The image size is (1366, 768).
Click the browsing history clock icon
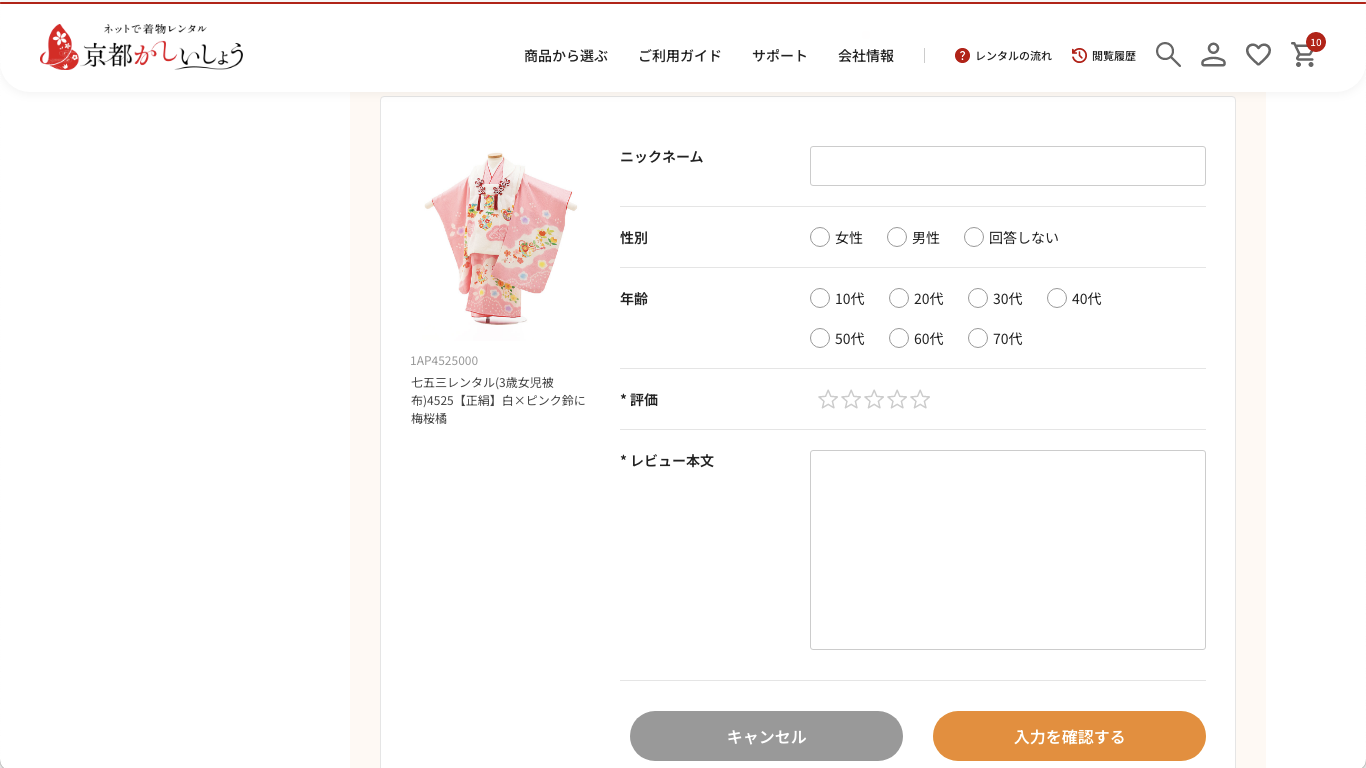click(1079, 56)
